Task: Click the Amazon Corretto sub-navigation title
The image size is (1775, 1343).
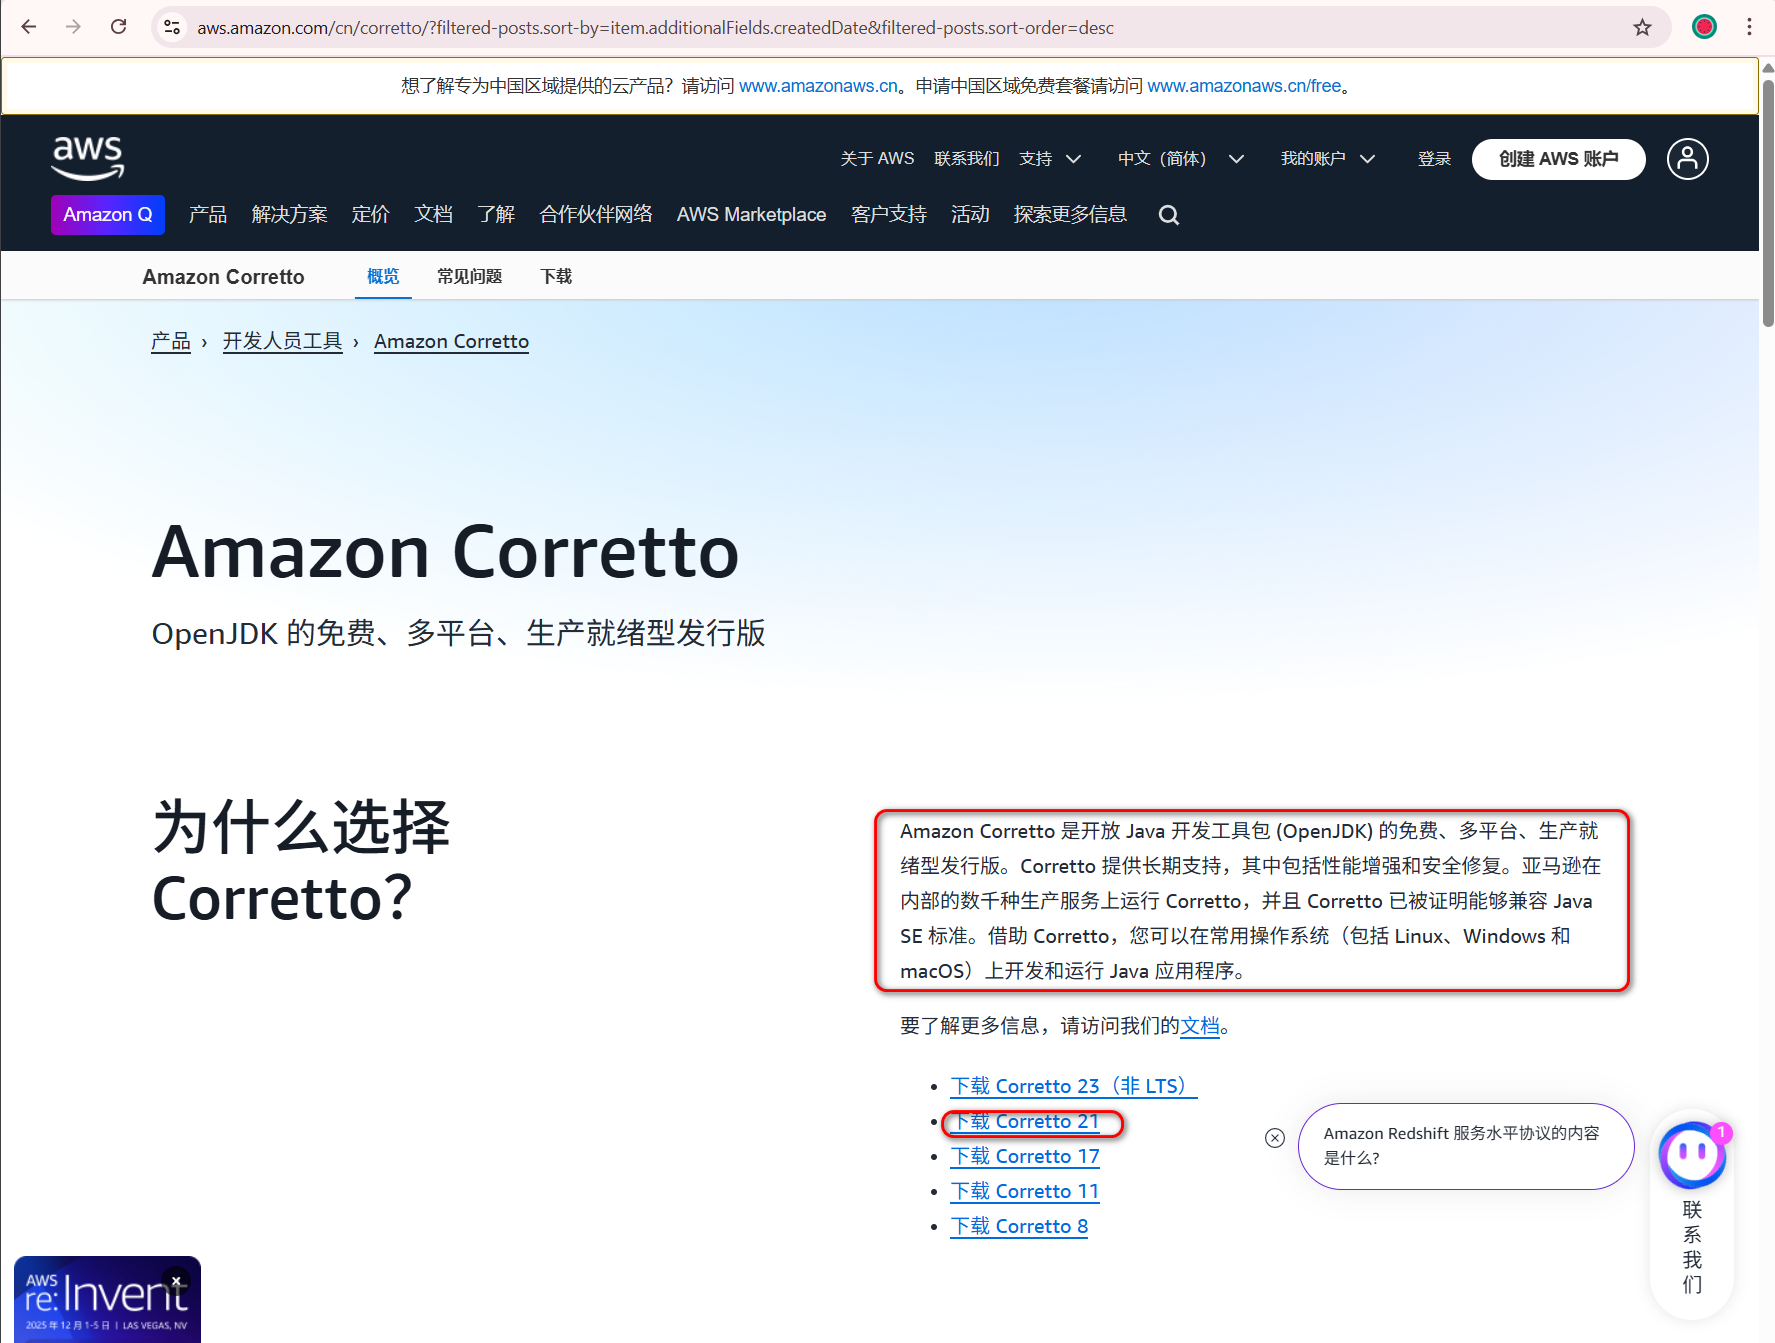Action: (x=223, y=277)
